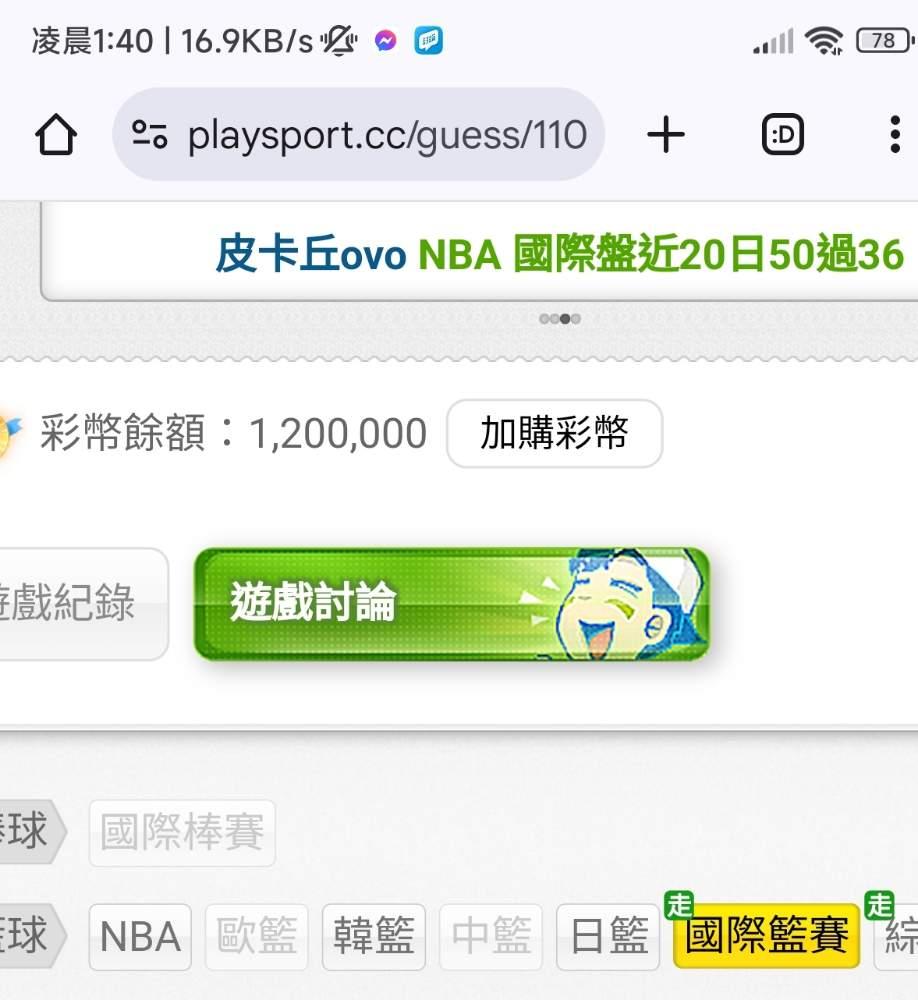
Task: Switch to the 韓籃 tab
Action: coord(374,937)
